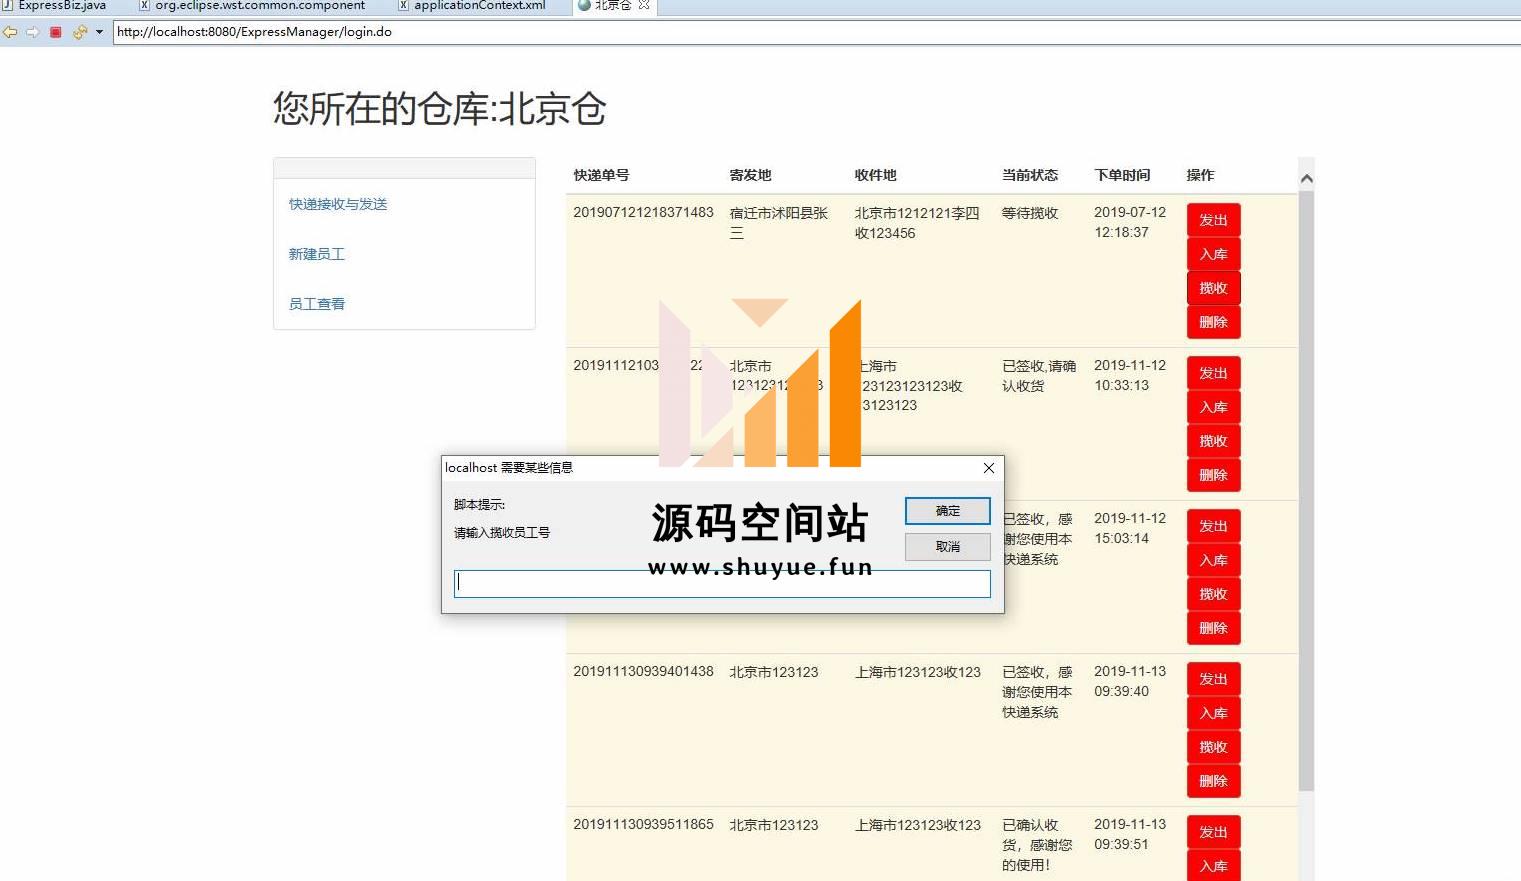The height and width of the screenshot is (881, 1521).
Task: Click 删除 for order 201907121218371483
Action: click(x=1213, y=322)
